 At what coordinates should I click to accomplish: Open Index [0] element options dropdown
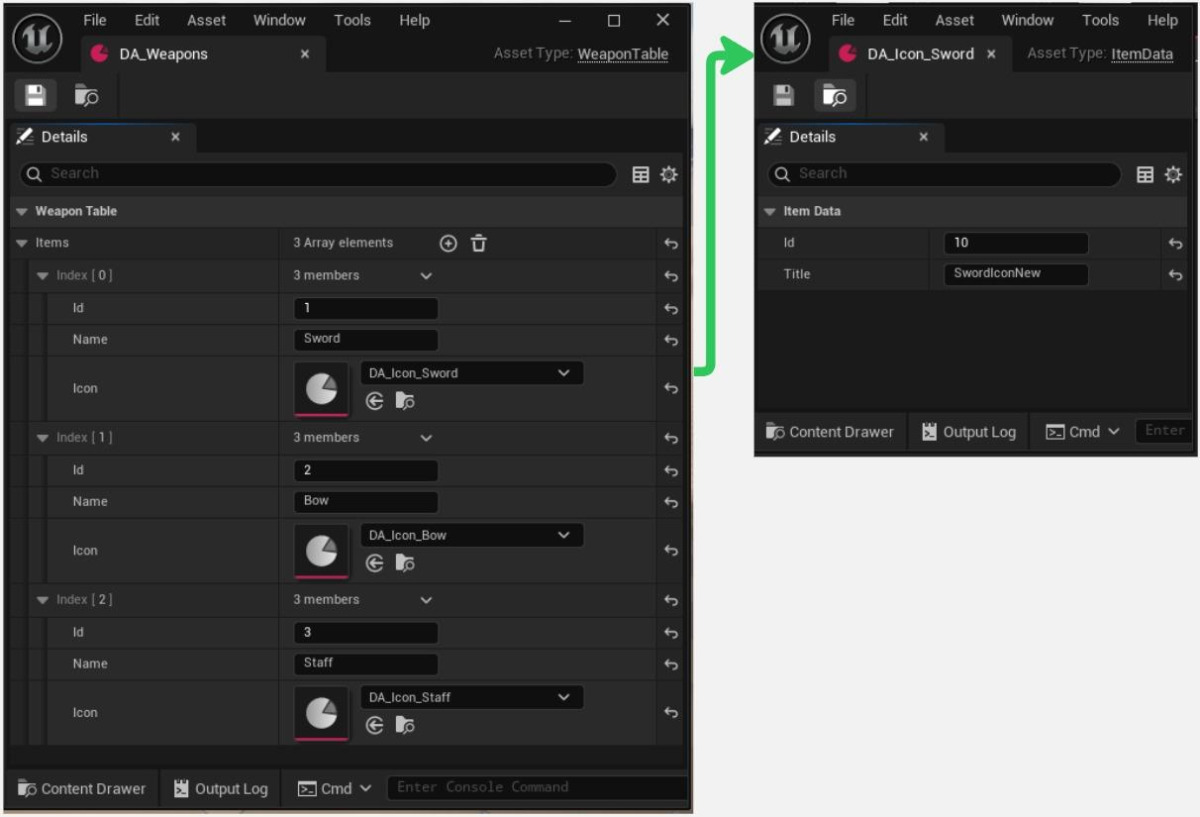(x=426, y=276)
